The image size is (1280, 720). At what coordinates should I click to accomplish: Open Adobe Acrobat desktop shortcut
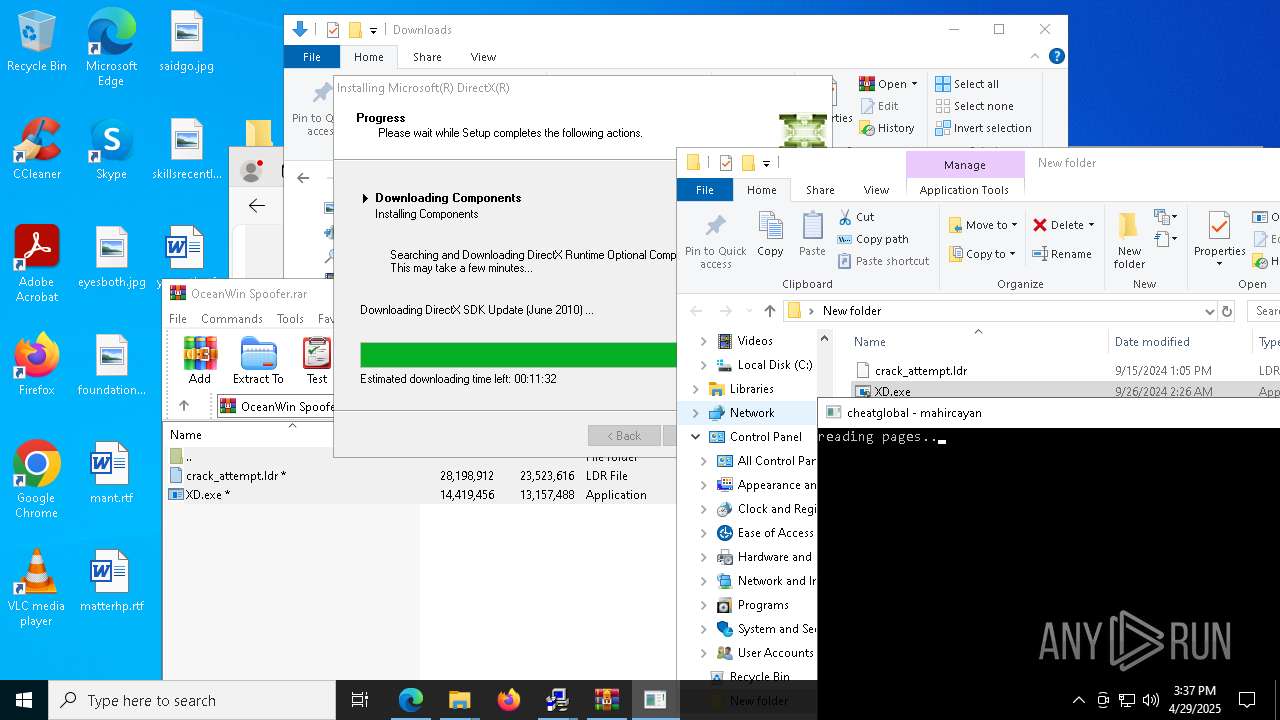pos(37,264)
